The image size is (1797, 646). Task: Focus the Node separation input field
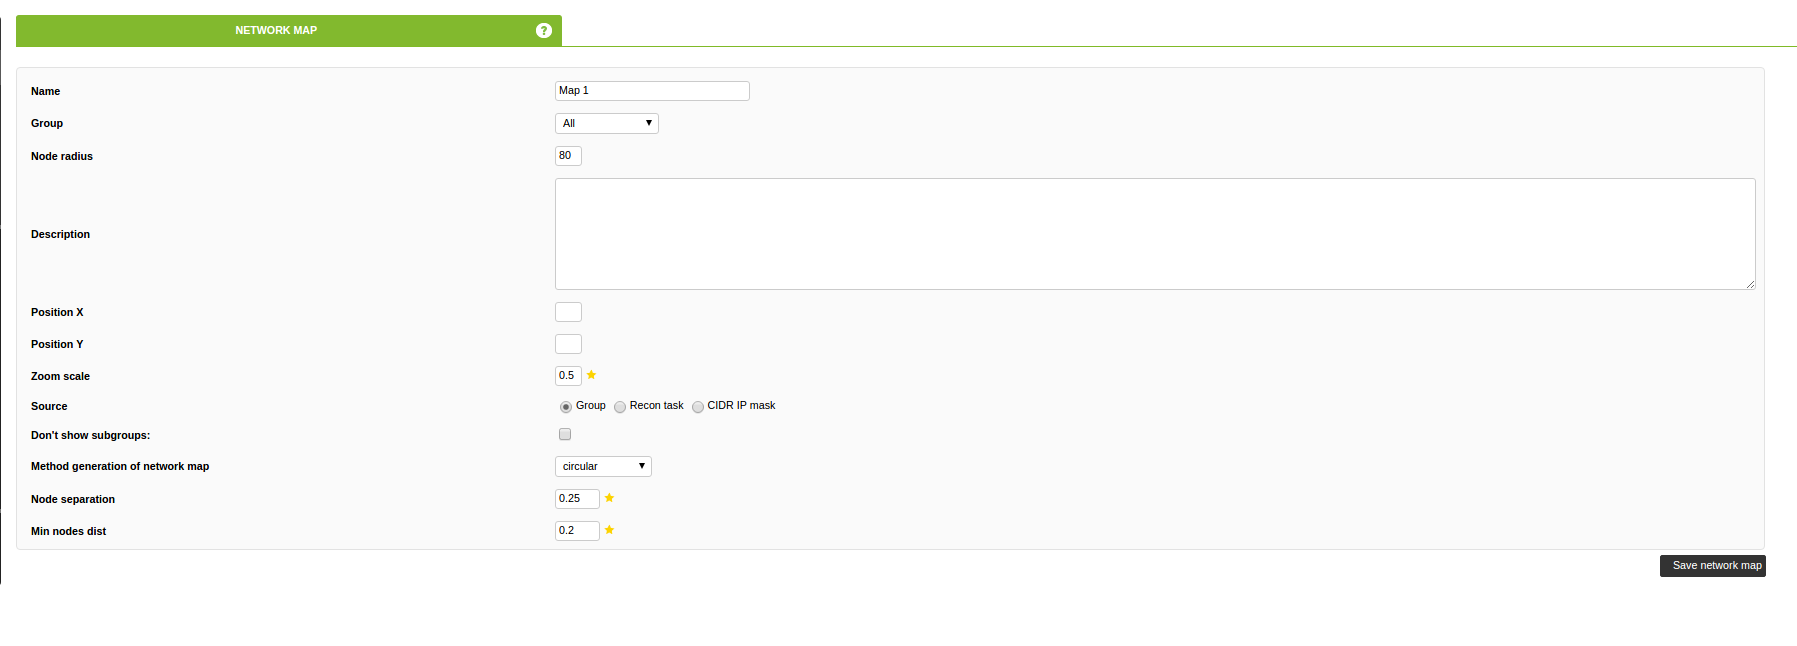point(577,499)
